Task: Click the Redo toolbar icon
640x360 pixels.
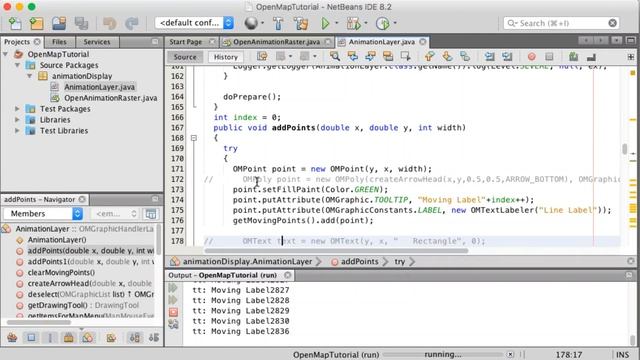Action: (131, 23)
